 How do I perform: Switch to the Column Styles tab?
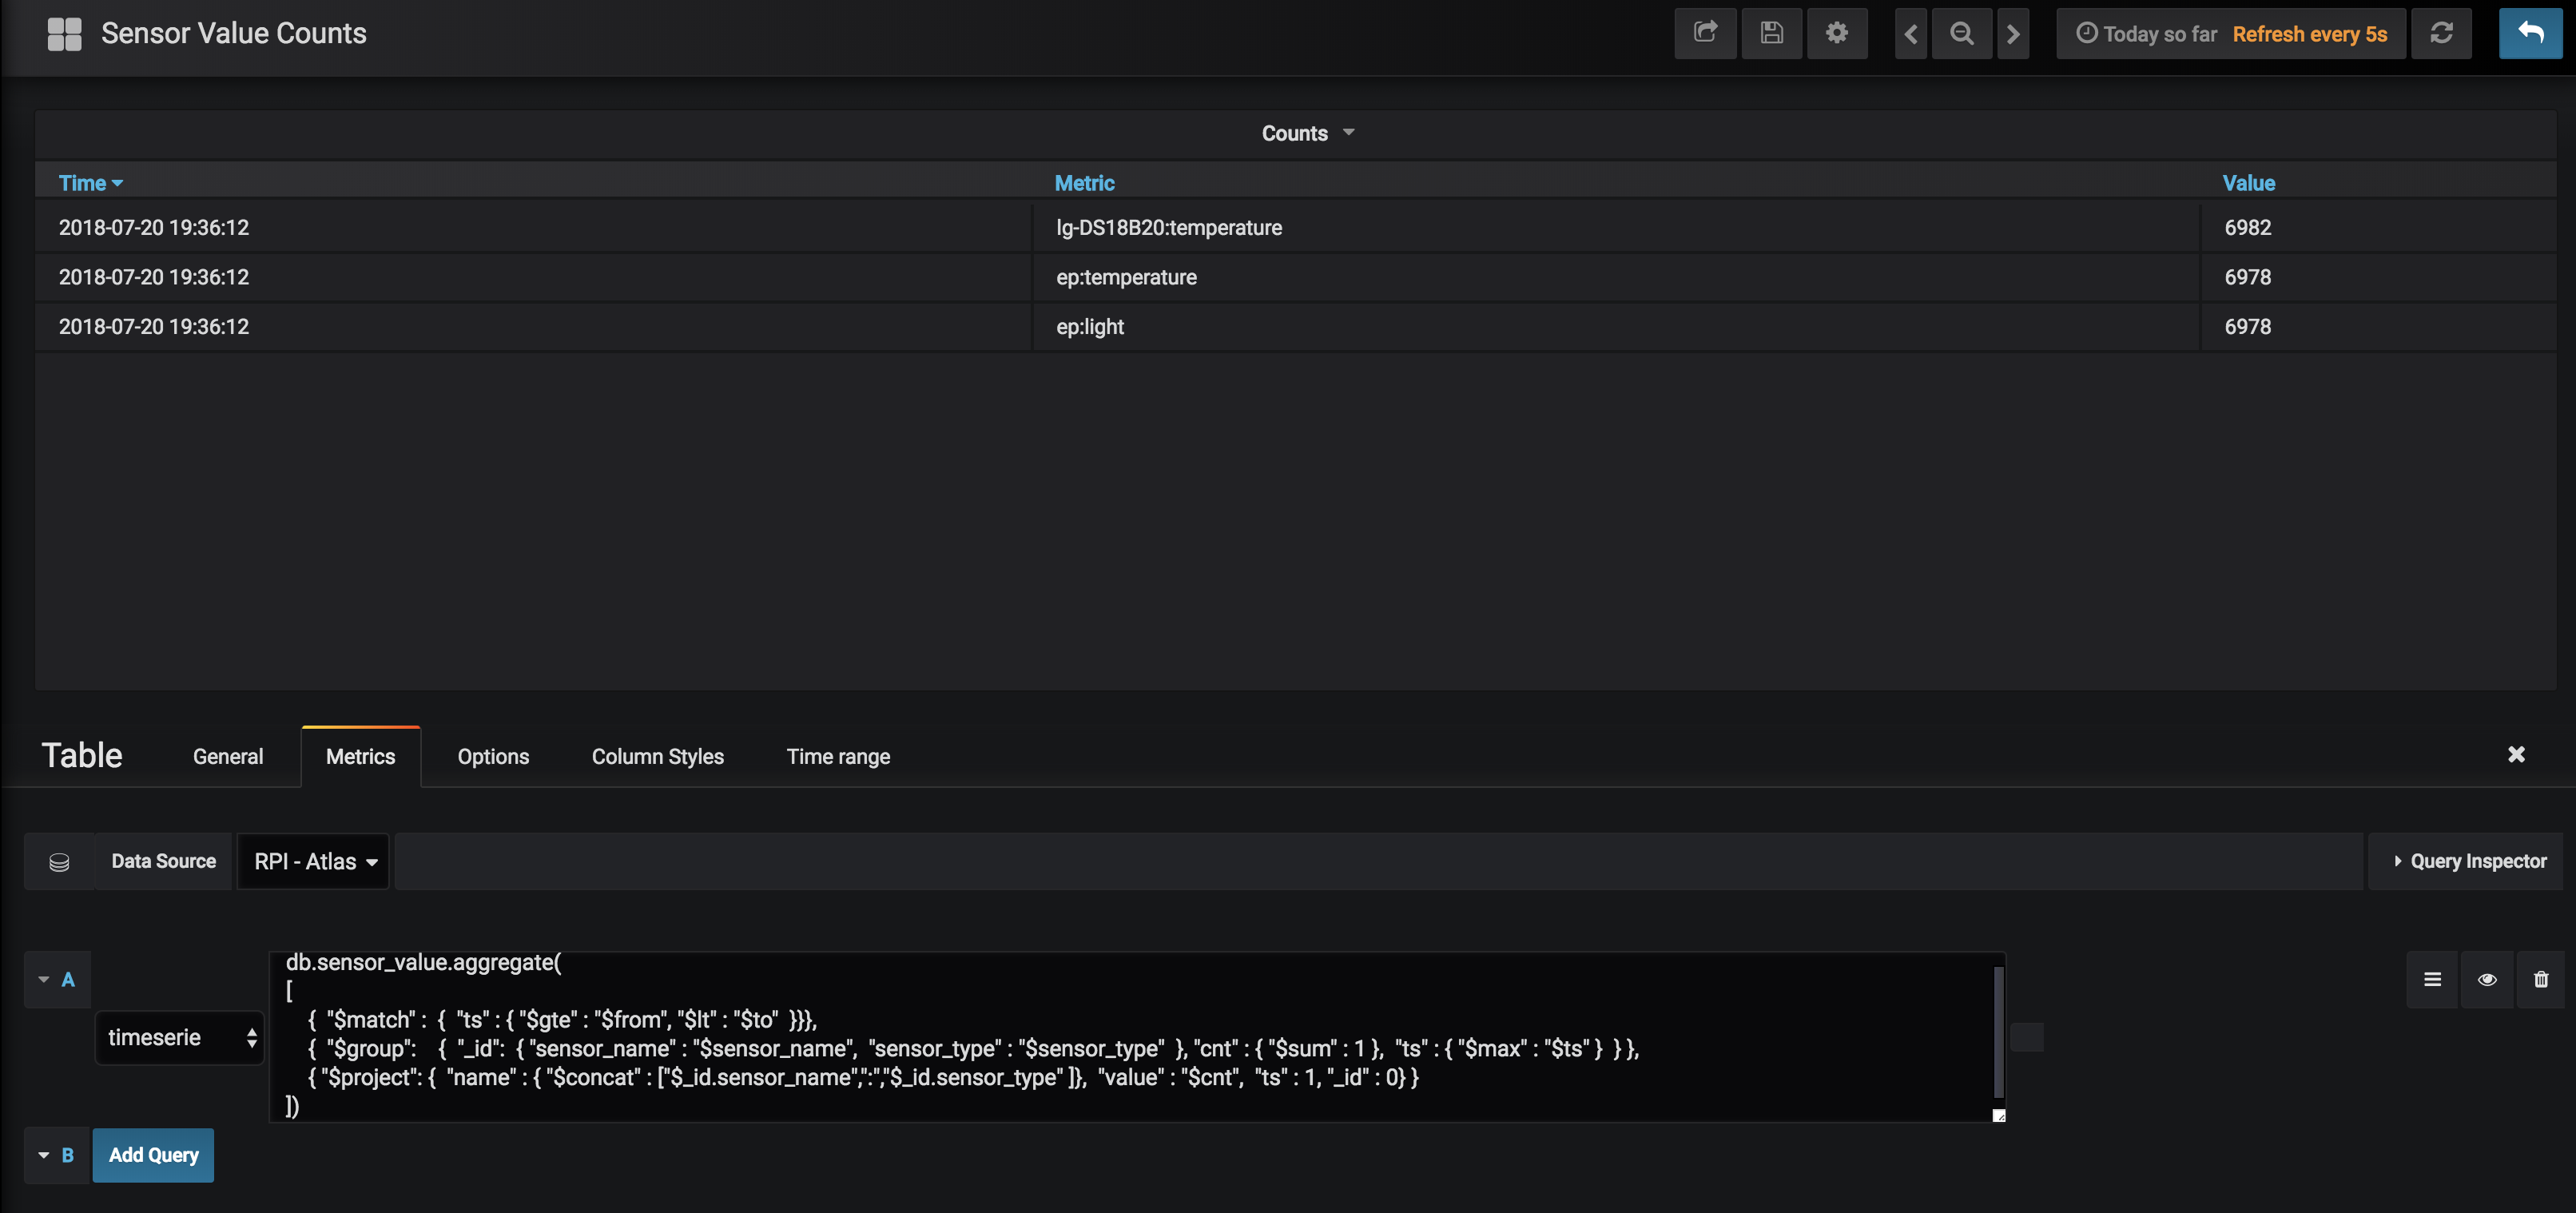(x=657, y=757)
